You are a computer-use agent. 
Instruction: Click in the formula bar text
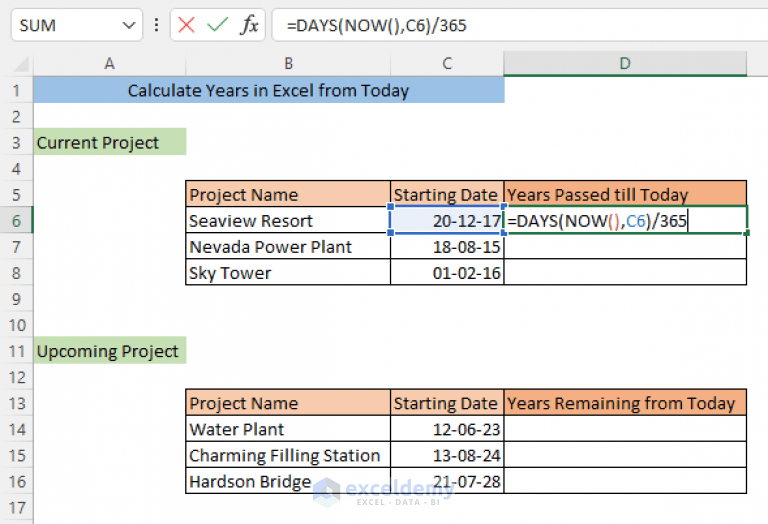[377, 25]
